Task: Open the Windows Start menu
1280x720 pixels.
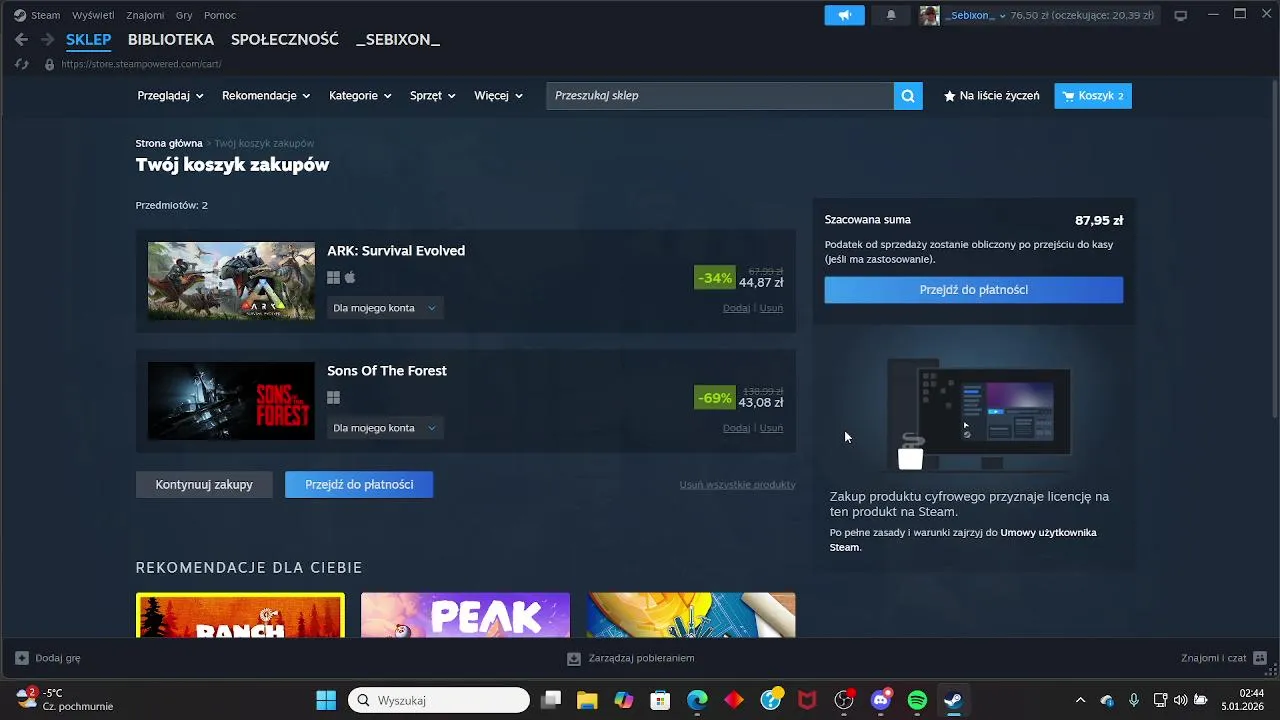Action: coord(326,700)
